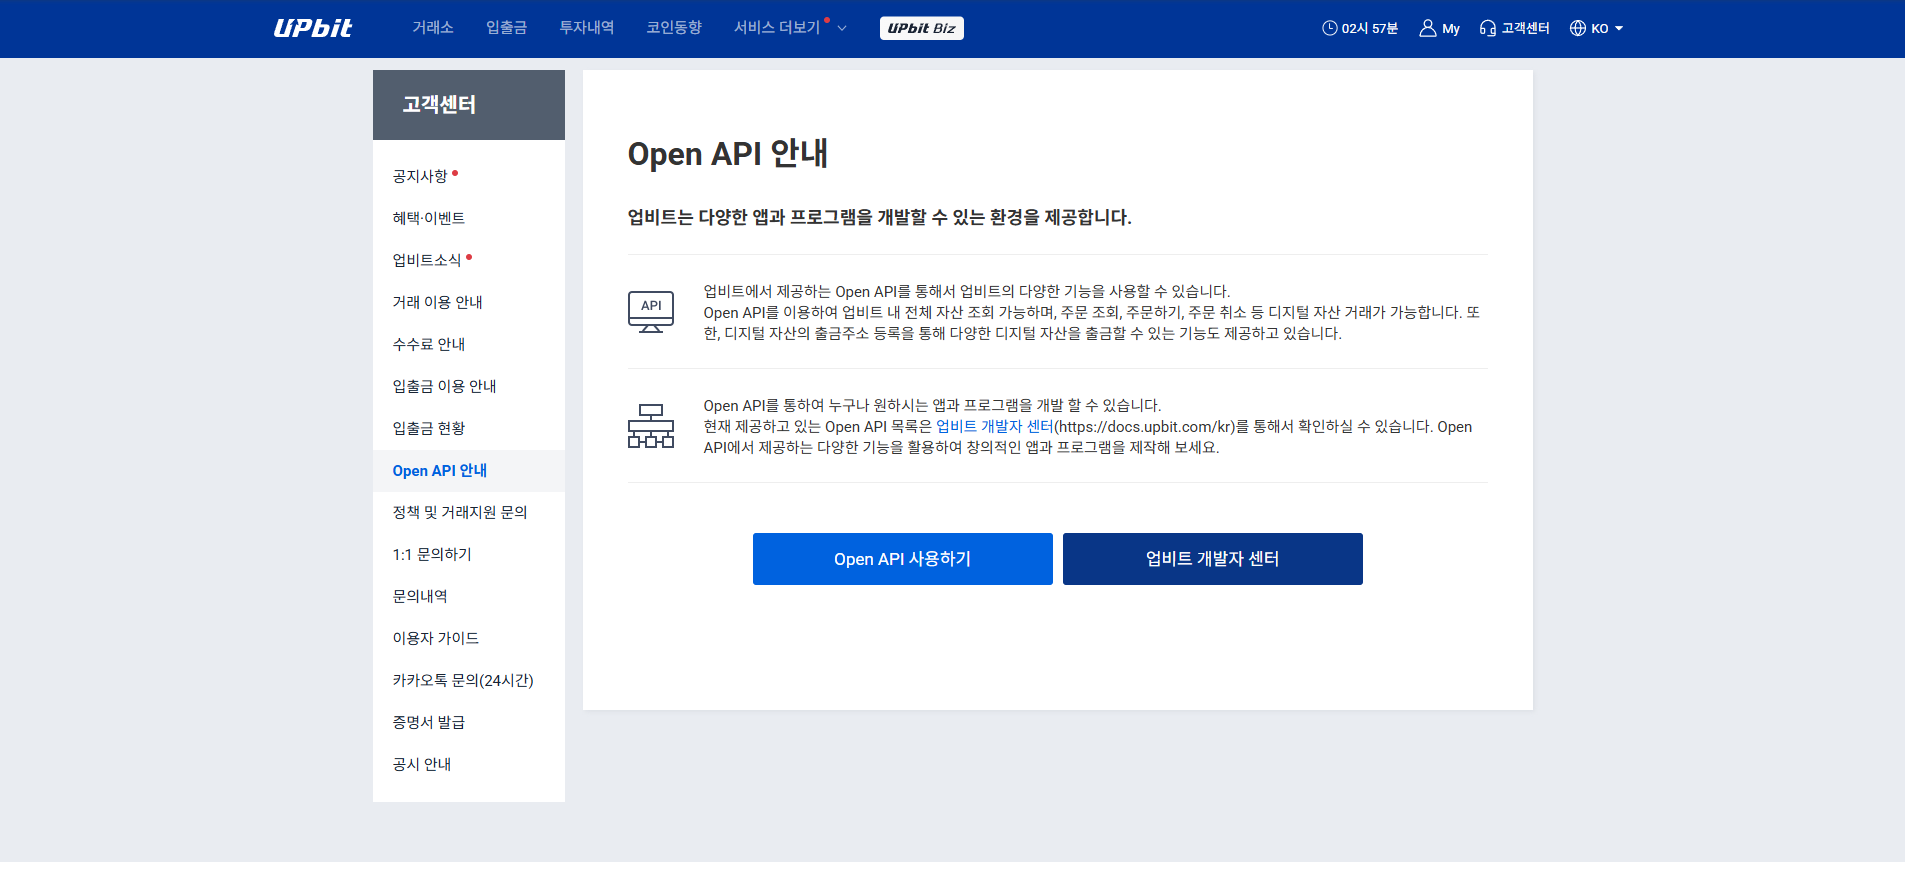Click the 고객센터 sidebar header
Image resolution: width=1905 pixels, height=884 pixels.
pyautogui.click(x=468, y=105)
